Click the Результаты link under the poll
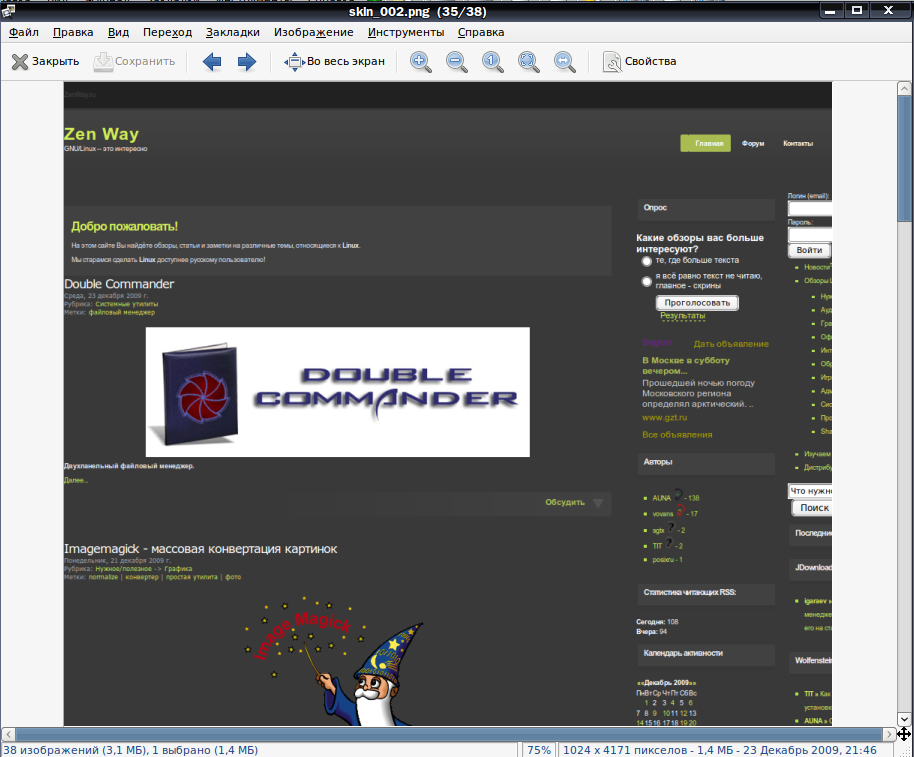The image size is (914, 757). [x=683, y=316]
